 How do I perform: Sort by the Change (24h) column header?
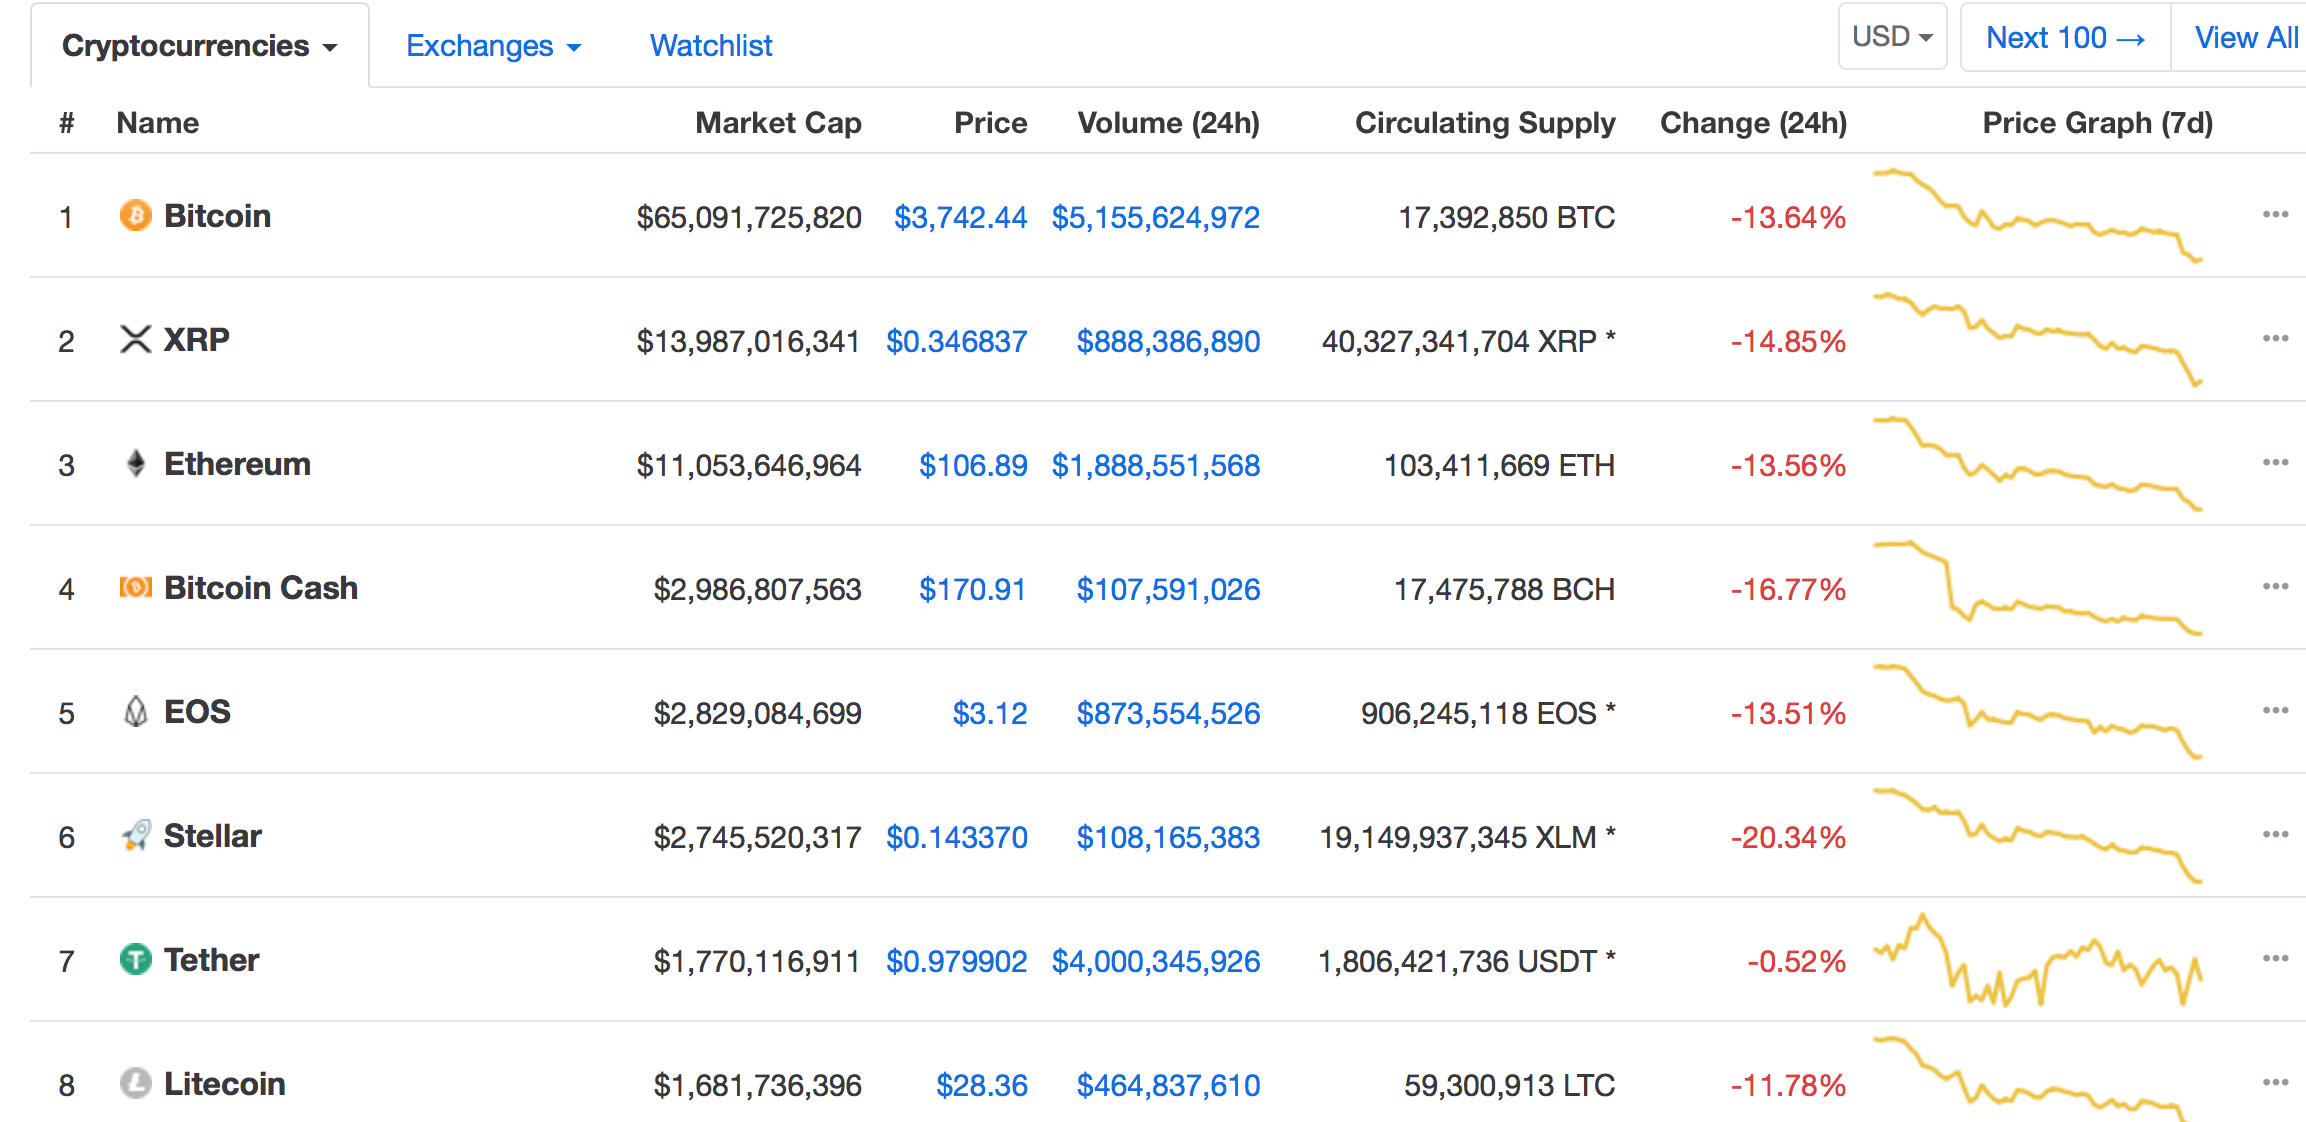pyautogui.click(x=1753, y=123)
